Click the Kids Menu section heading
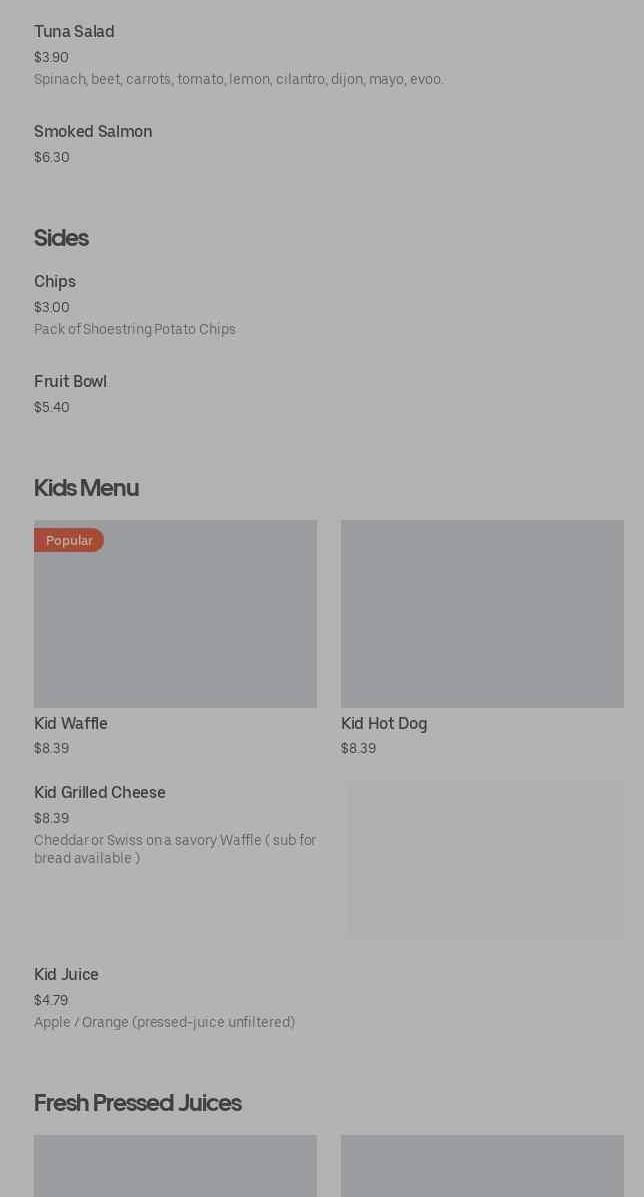This screenshot has height=1197, width=644. coord(86,487)
